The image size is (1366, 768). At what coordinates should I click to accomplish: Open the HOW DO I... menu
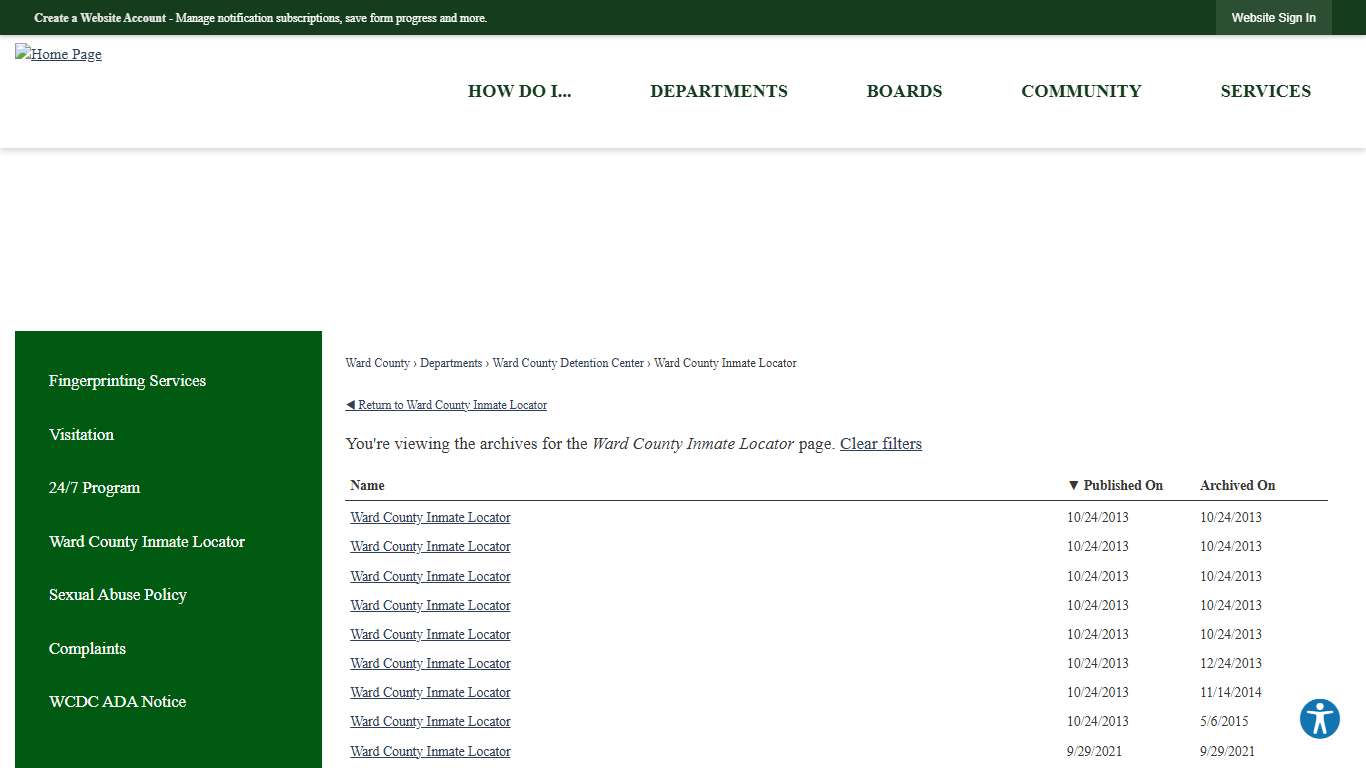point(519,91)
